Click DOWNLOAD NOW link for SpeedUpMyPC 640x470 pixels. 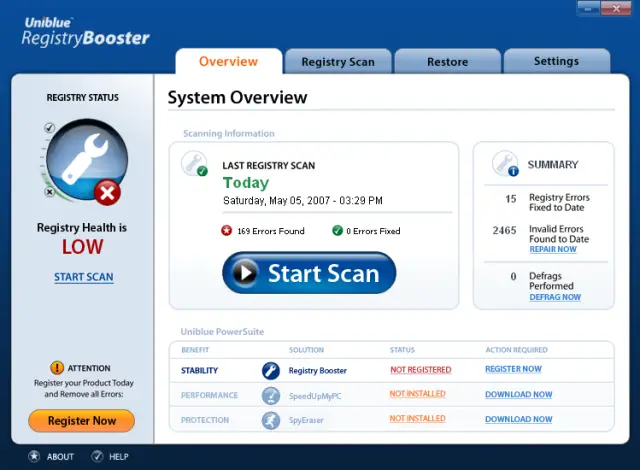(x=519, y=395)
